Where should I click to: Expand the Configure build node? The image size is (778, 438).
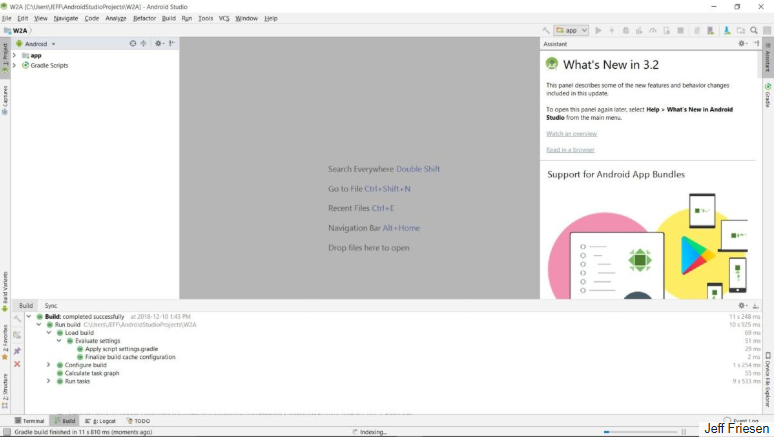pos(49,365)
